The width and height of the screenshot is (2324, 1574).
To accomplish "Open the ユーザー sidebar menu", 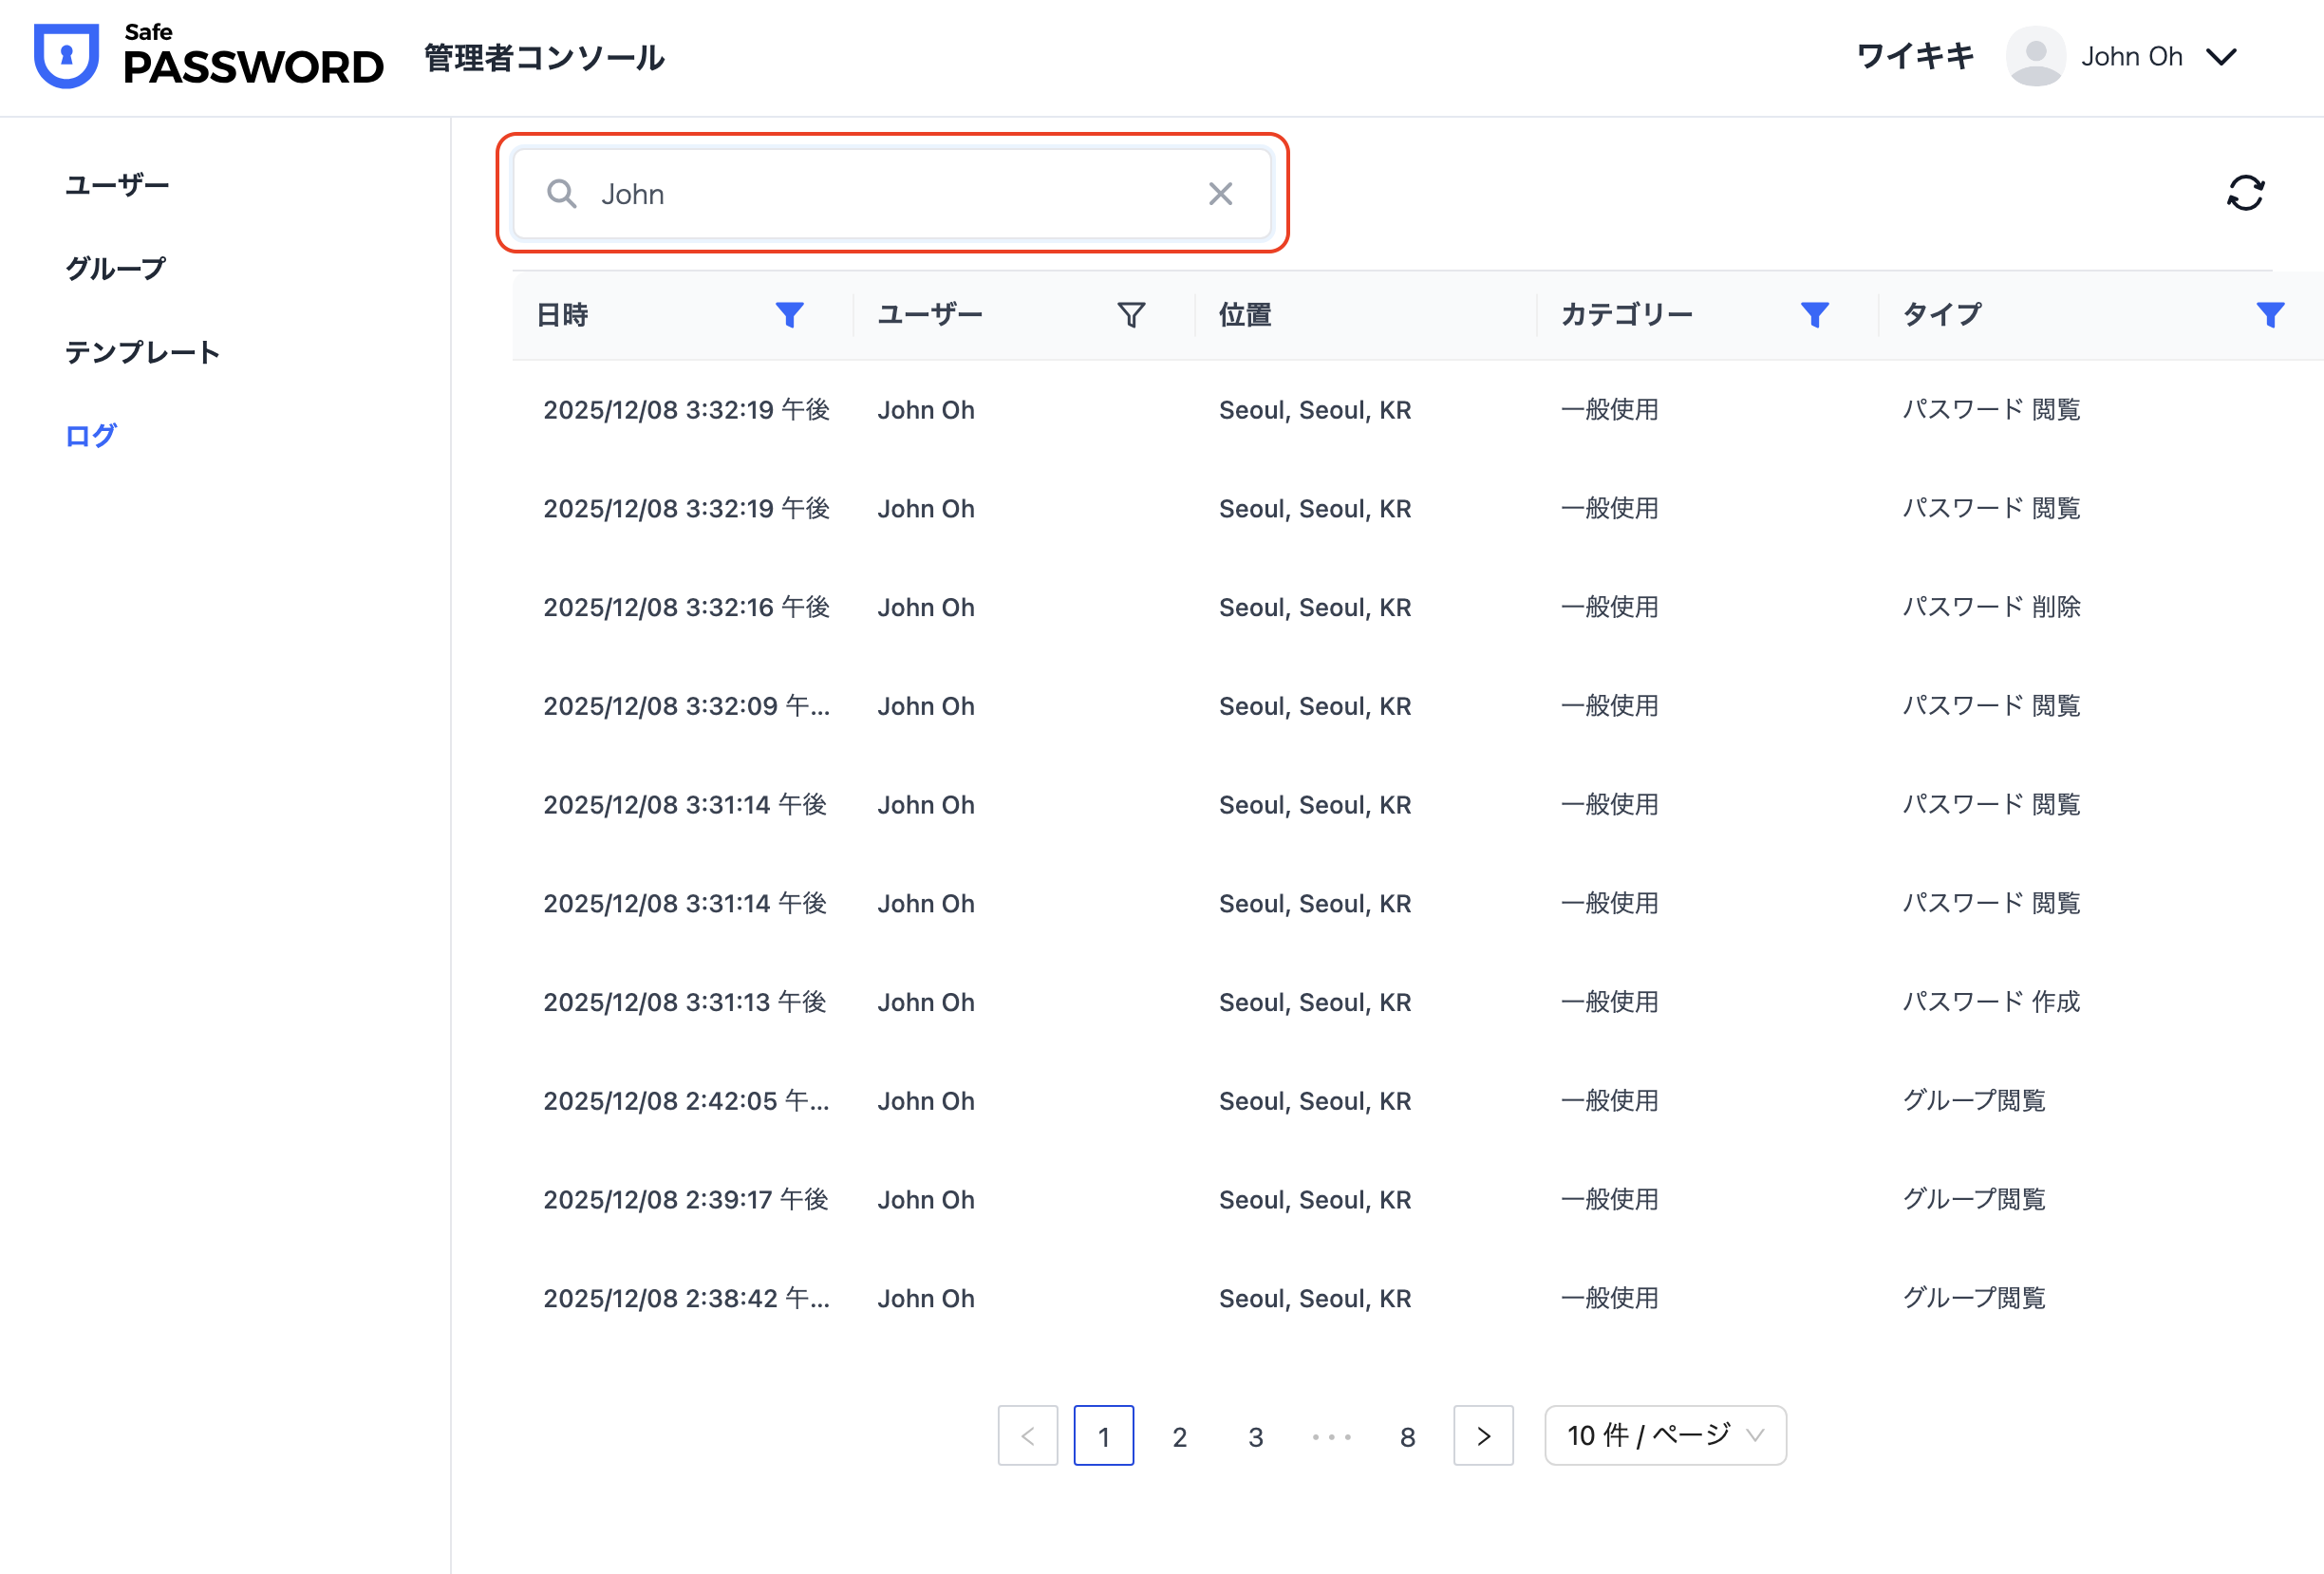I will 117,185.
